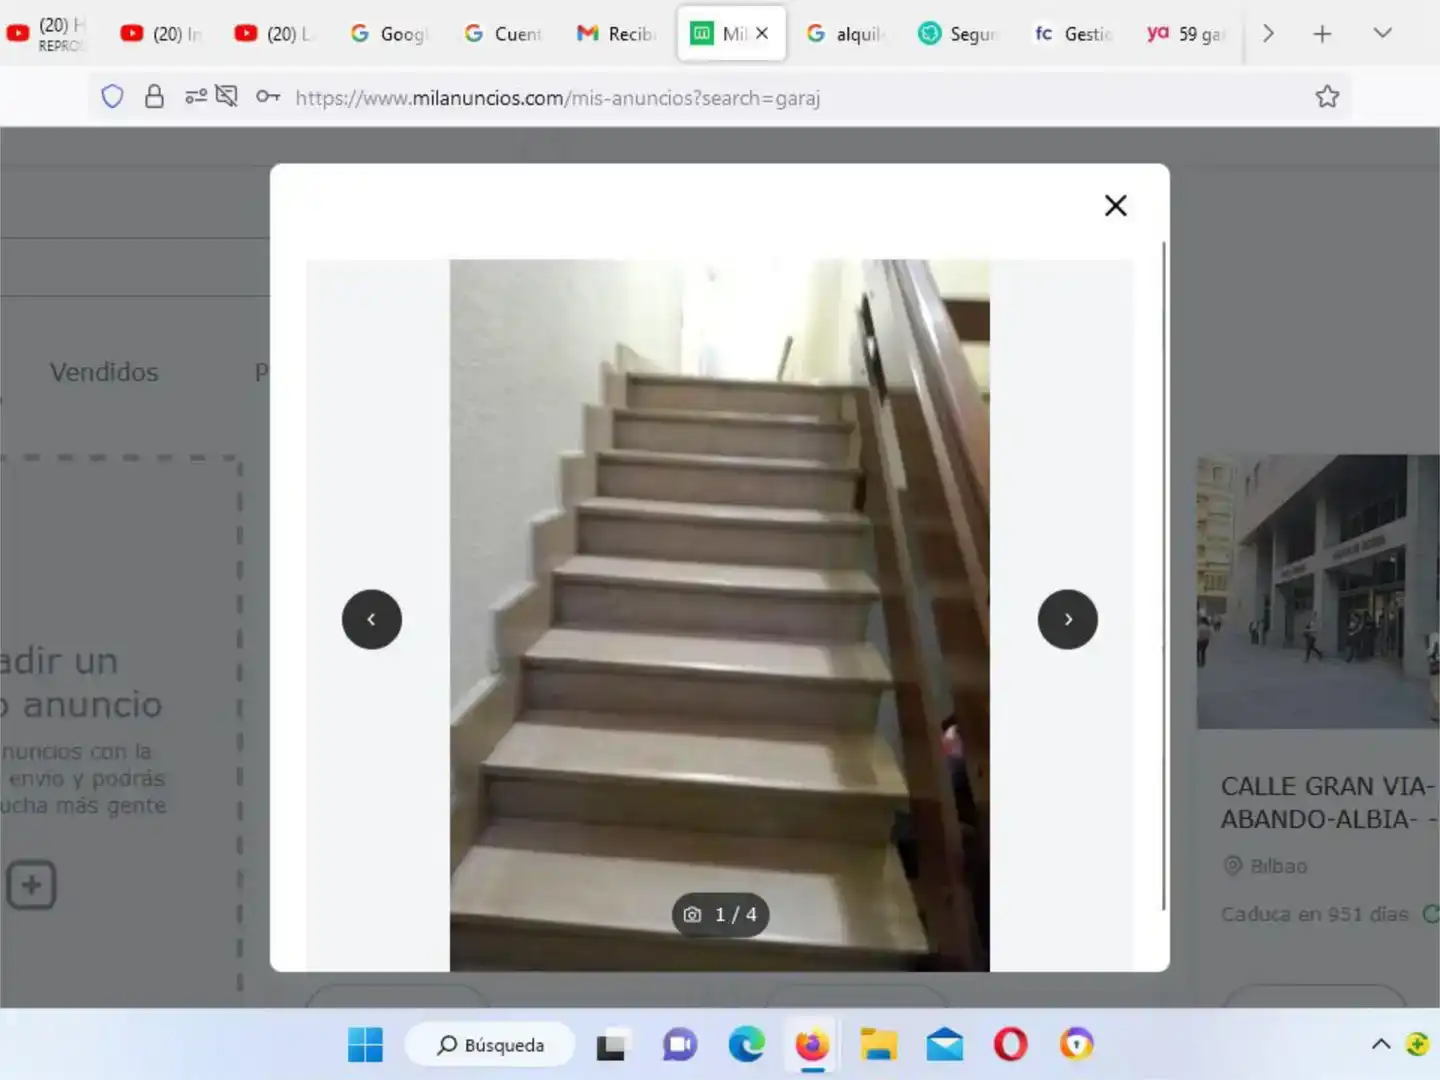The height and width of the screenshot is (1080, 1440).
Task: Switch to the '59 ga' ya tab
Action: tap(1186, 34)
